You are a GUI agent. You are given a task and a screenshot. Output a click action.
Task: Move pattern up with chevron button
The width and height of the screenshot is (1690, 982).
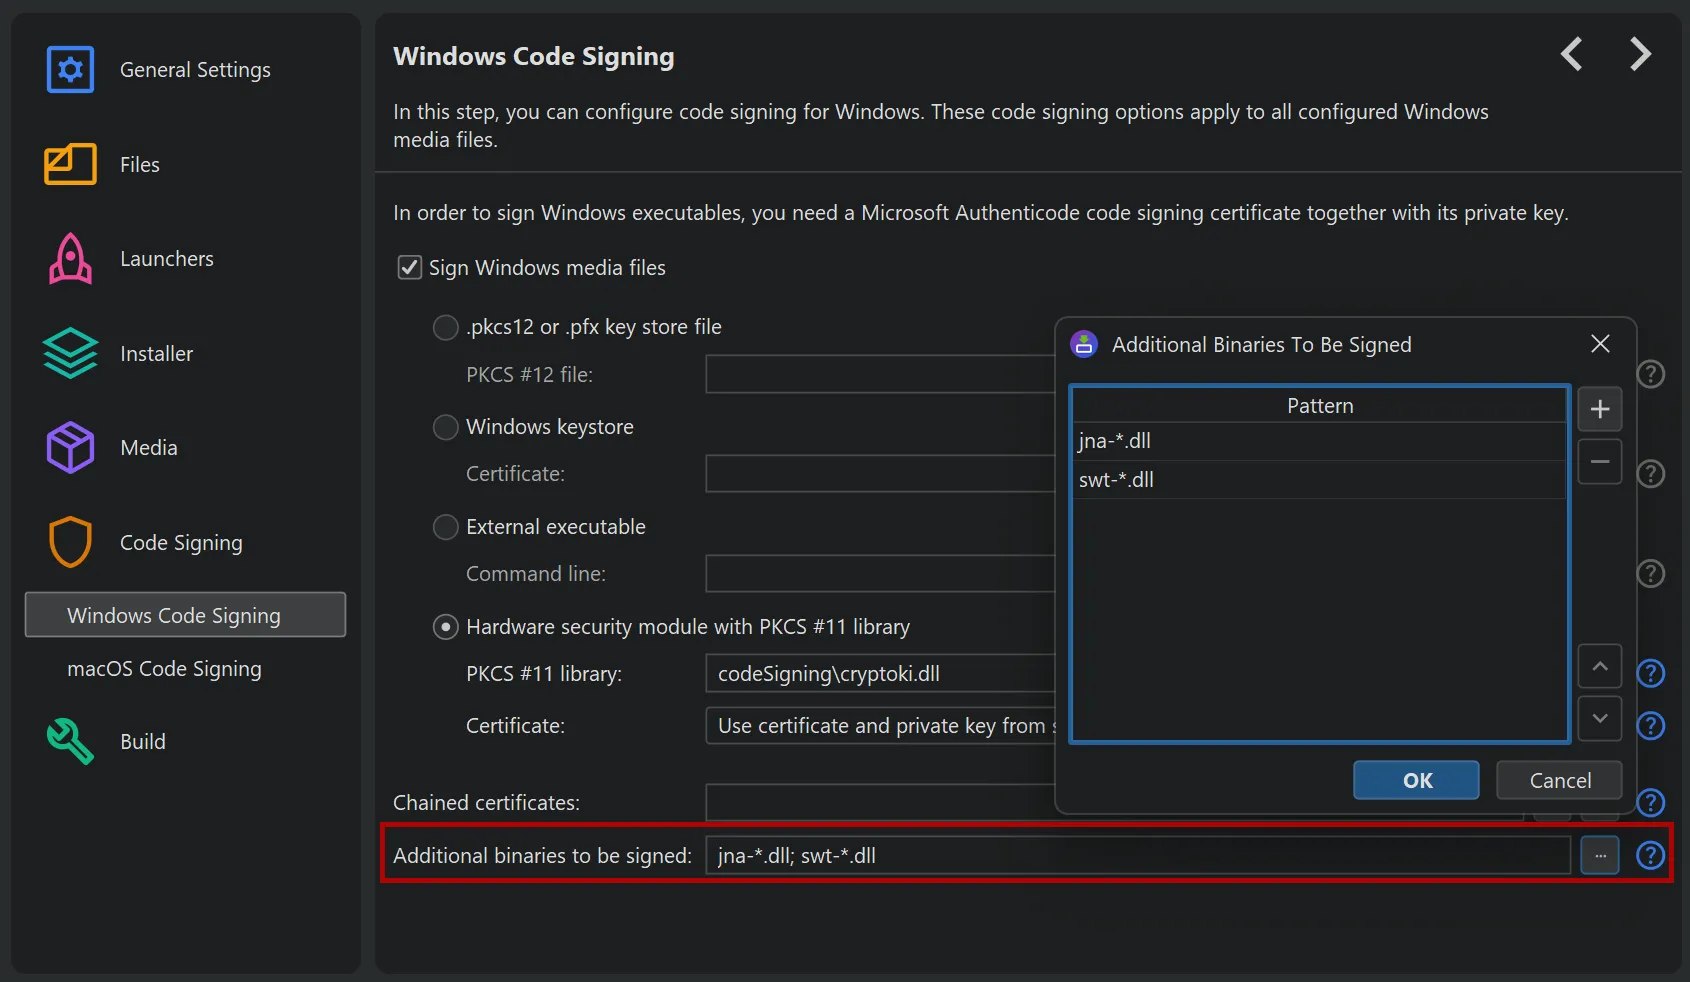pyautogui.click(x=1599, y=666)
